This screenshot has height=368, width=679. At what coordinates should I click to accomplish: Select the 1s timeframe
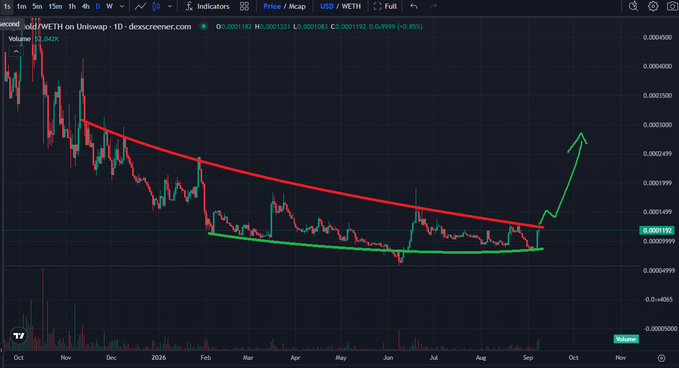pos(7,6)
